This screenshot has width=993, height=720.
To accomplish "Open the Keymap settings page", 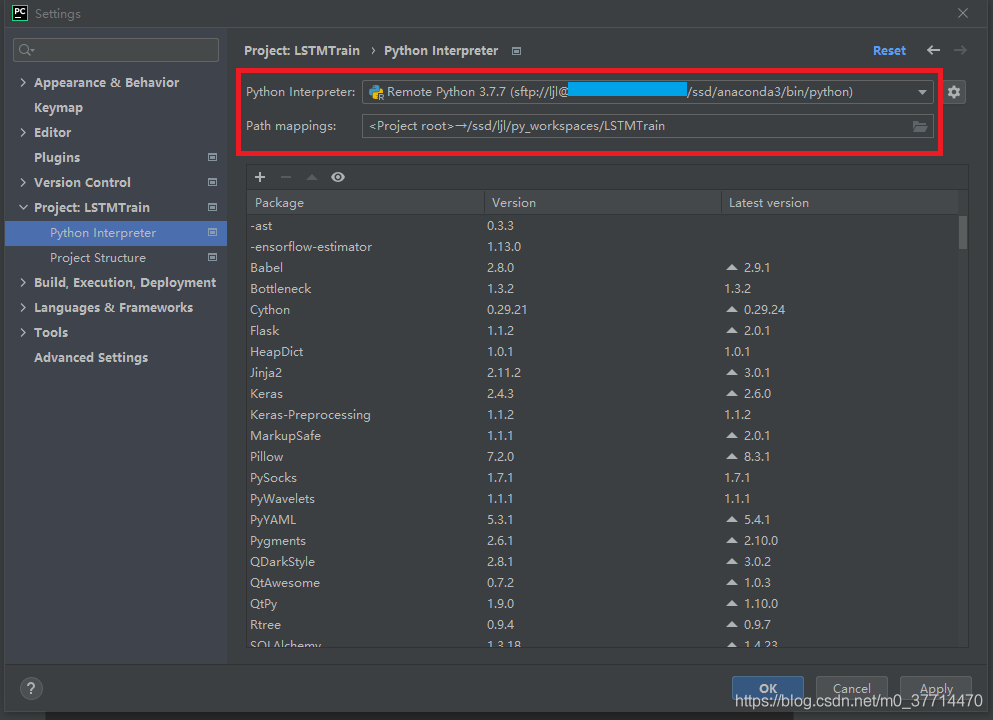I will [58, 108].
